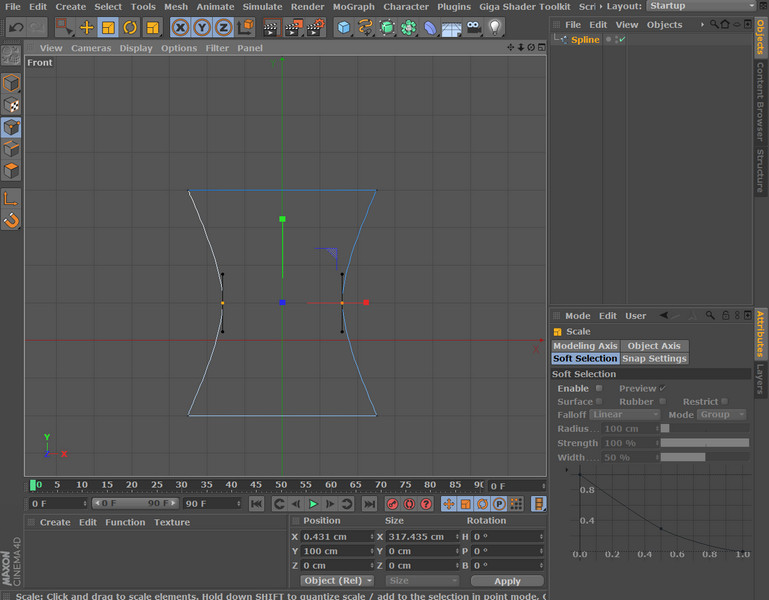769x600 pixels.
Task: Click the light bulb Light icon
Action: 494,27
